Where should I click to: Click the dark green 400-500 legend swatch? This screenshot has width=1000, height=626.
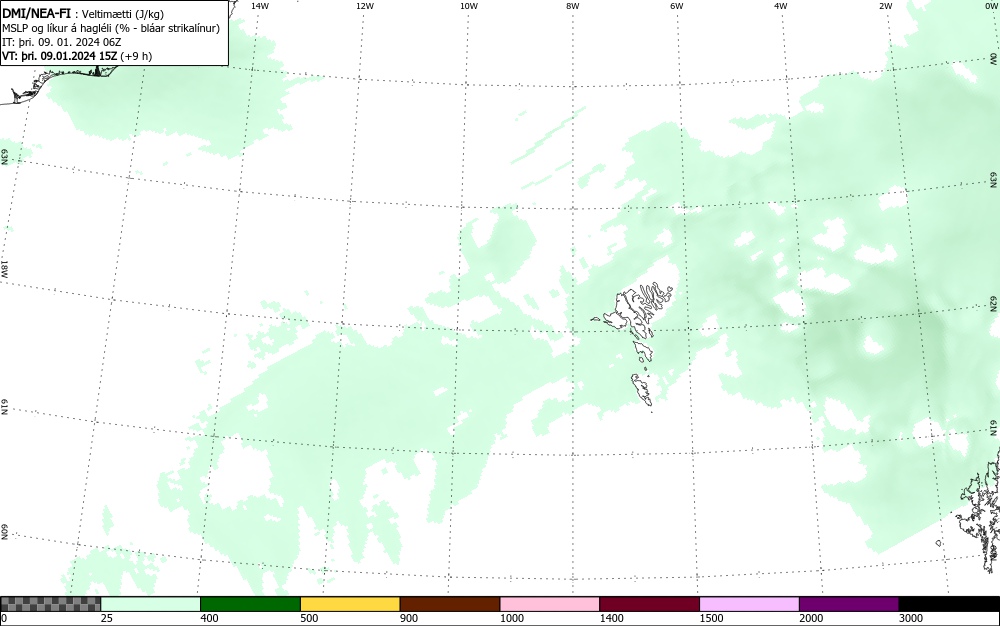point(250,604)
